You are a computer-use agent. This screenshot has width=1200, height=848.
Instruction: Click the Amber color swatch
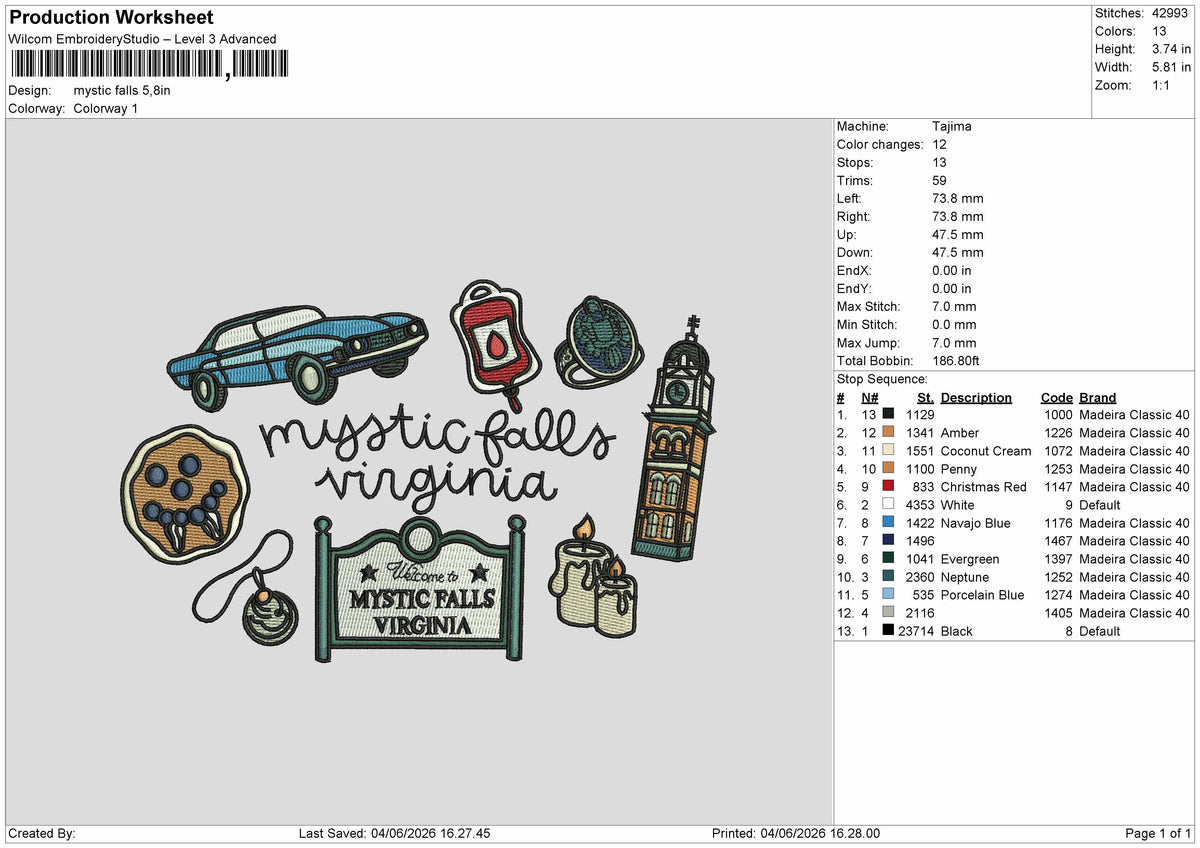pos(888,433)
